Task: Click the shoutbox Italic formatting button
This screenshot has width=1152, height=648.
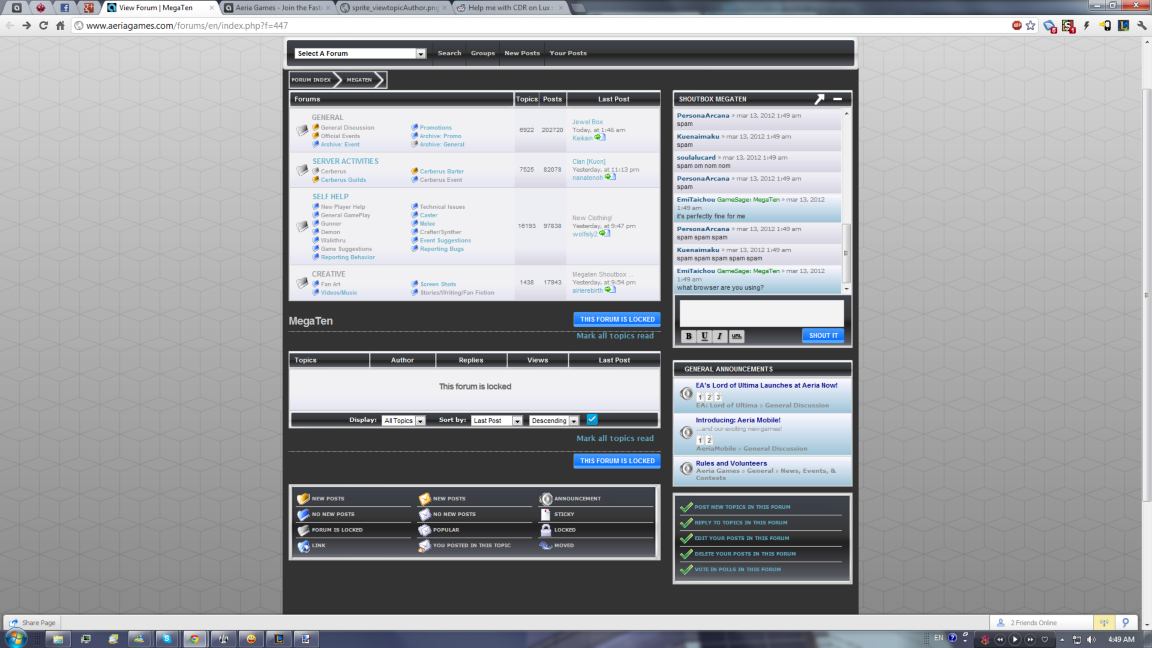Action: (x=719, y=336)
